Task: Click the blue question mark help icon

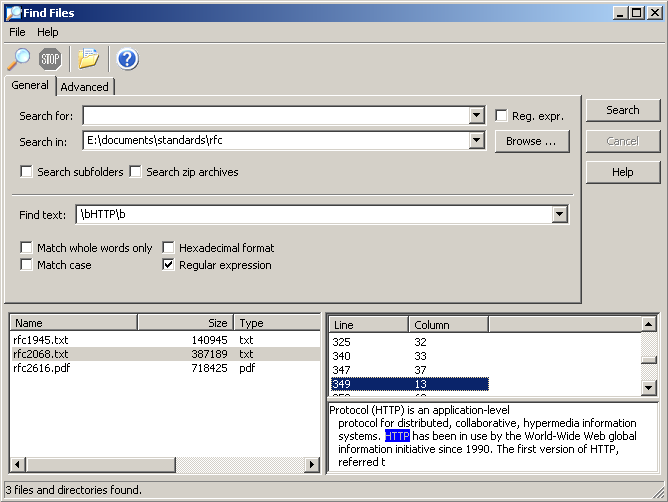Action: click(x=127, y=59)
